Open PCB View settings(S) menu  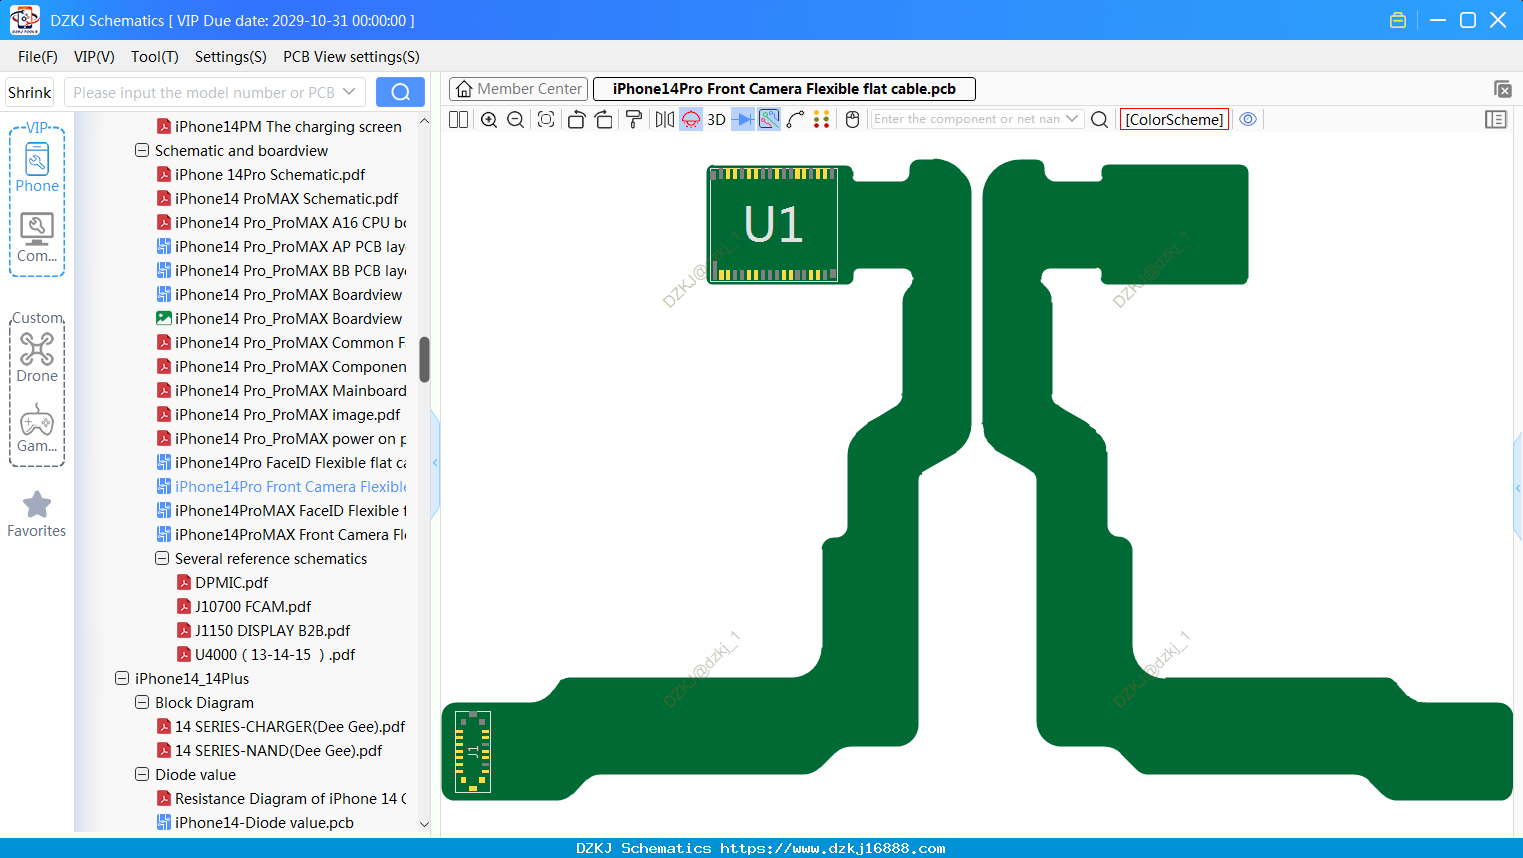click(351, 57)
